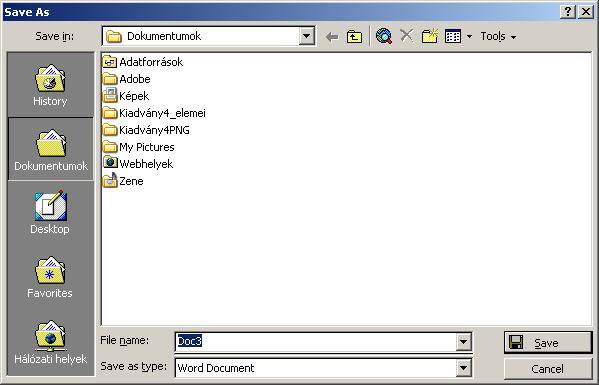Expand the Save in folder dropdown
599x385 pixels.
pyautogui.click(x=306, y=36)
